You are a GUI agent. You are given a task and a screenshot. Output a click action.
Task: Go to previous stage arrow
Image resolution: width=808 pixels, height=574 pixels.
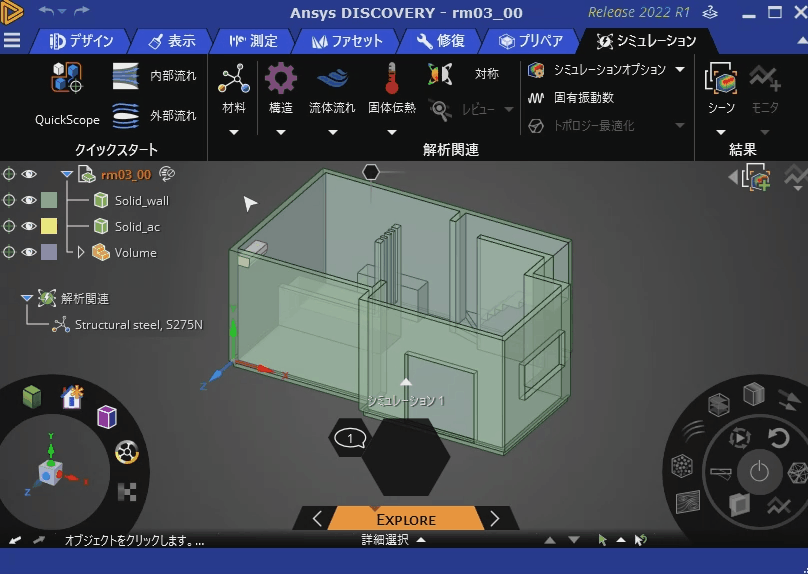(317, 518)
